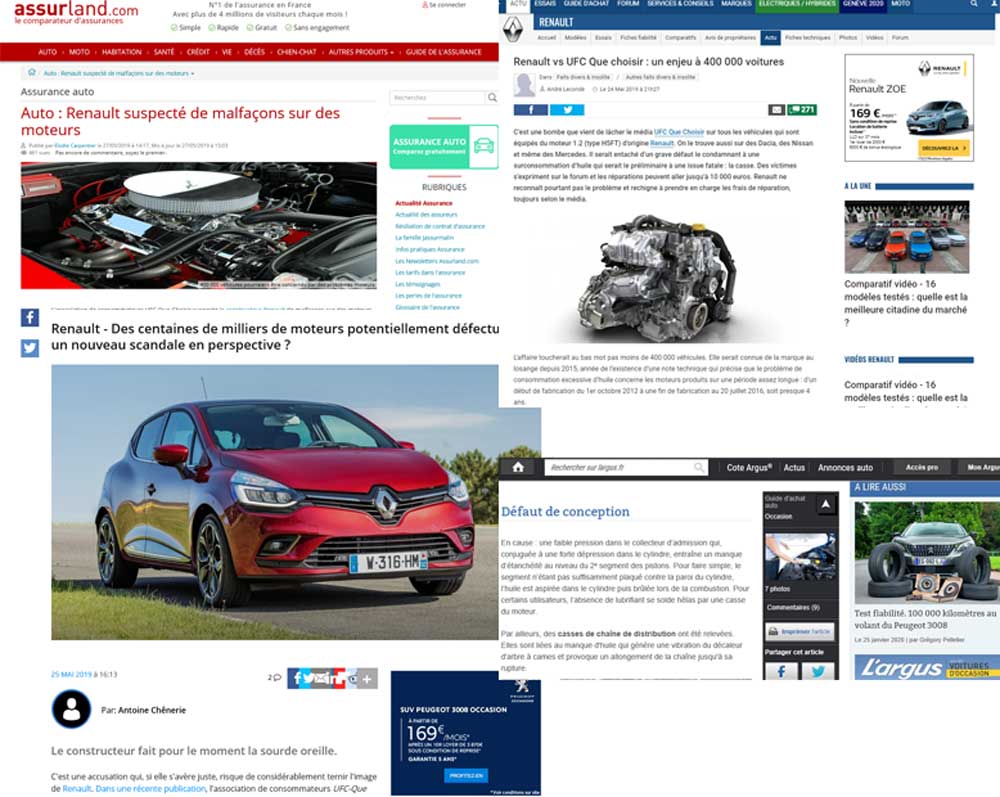The width and height of the screenshot is (1000, 797).
Task: Open the Avis de propriétaires tab
Action: click(730, 38)
